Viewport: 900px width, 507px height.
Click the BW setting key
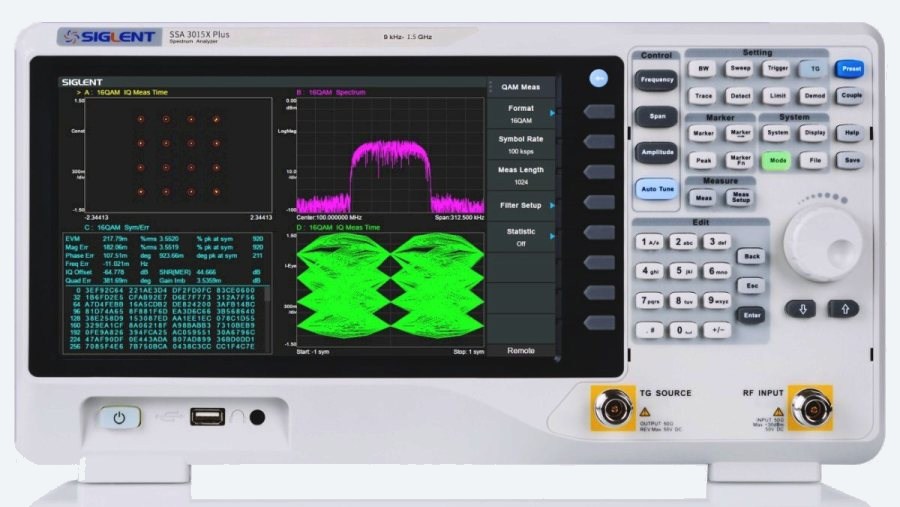(703, 69)
